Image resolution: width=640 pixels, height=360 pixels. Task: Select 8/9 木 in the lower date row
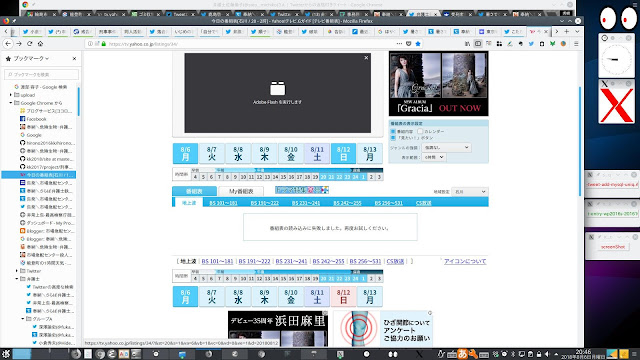(264, 296)
